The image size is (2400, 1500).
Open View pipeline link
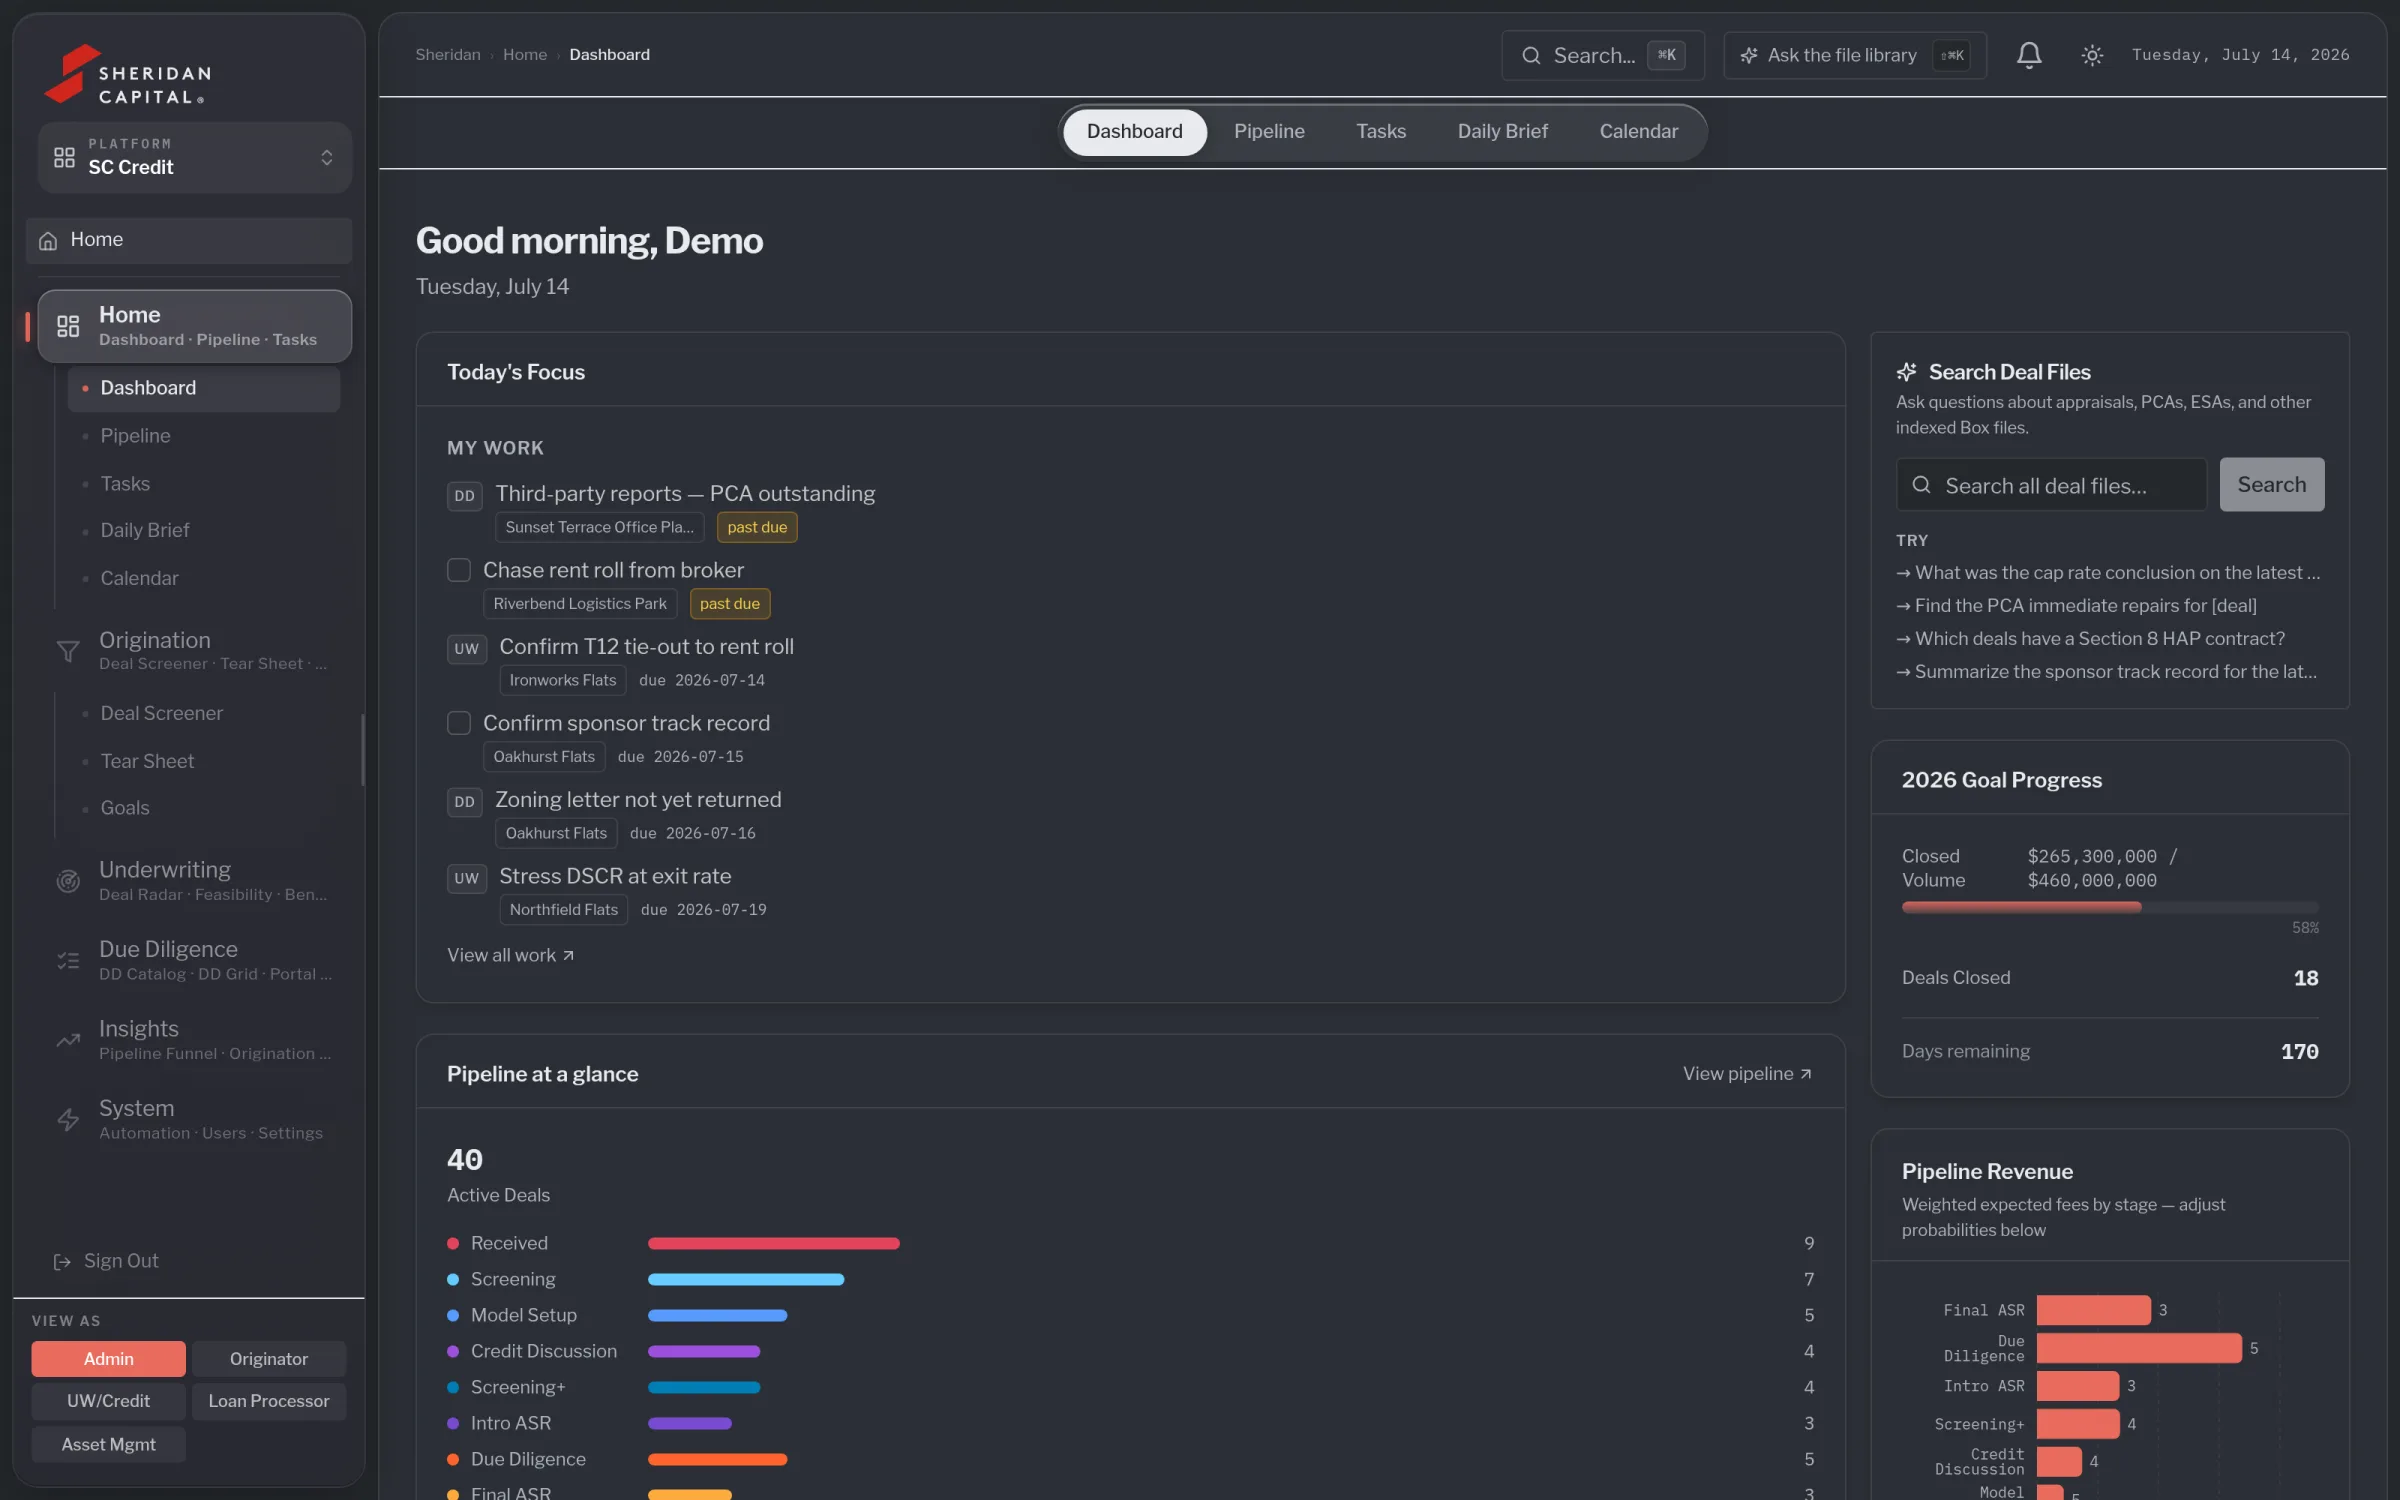pyautogui.click(x=1747, y=1074)
